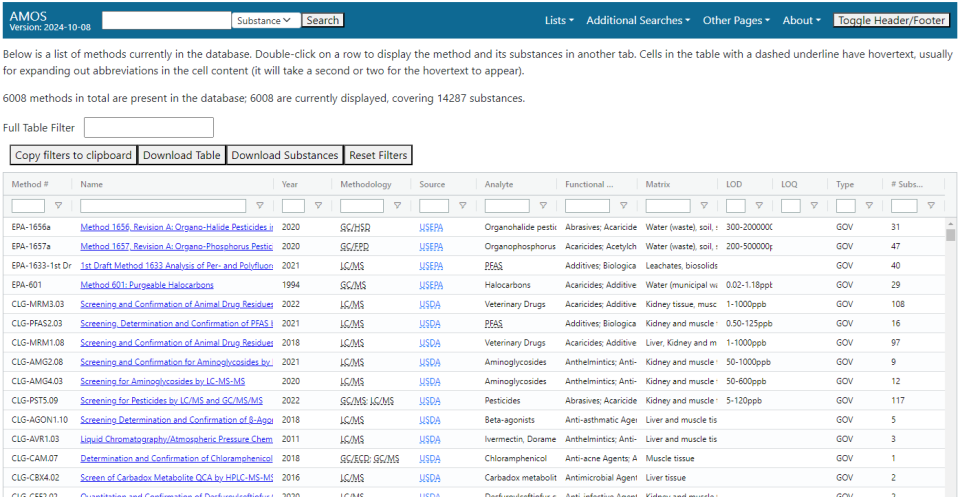Click the Full Table Filter input field
The image size is (960, 497).
[x=149, y=127]
